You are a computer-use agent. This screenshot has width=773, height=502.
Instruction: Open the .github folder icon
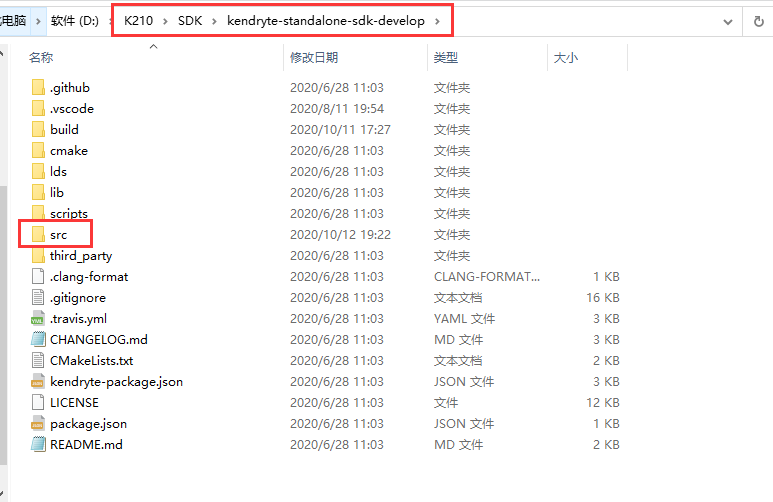[x=38, y=87]
